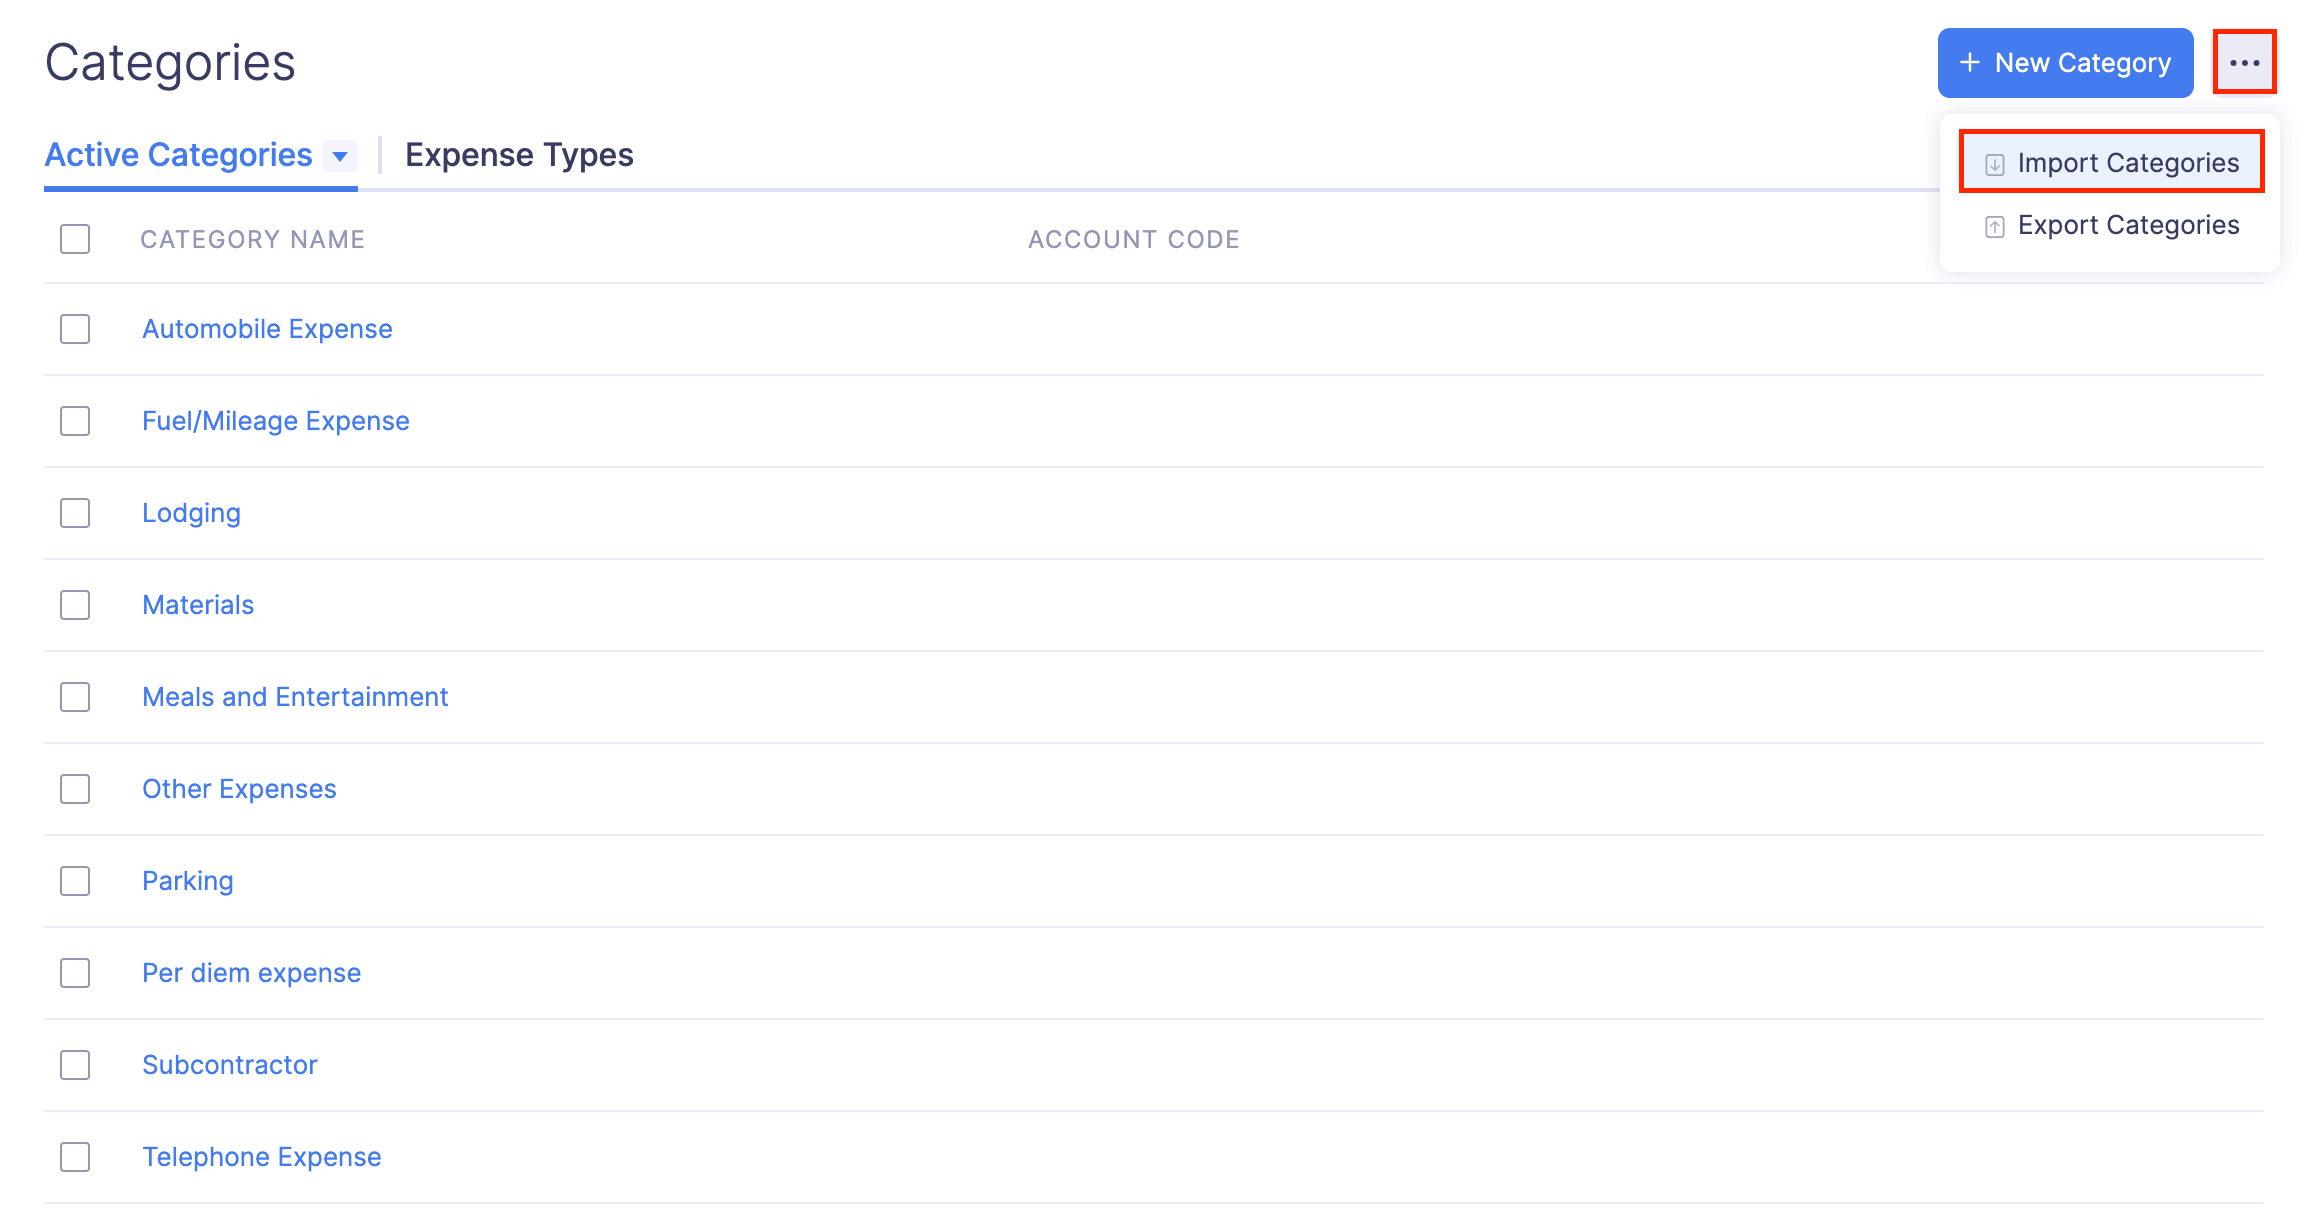The width and height of the screenshot is (2320, 1212).
Task: Click the New Category button
Action: click(x=2064, y=62)
